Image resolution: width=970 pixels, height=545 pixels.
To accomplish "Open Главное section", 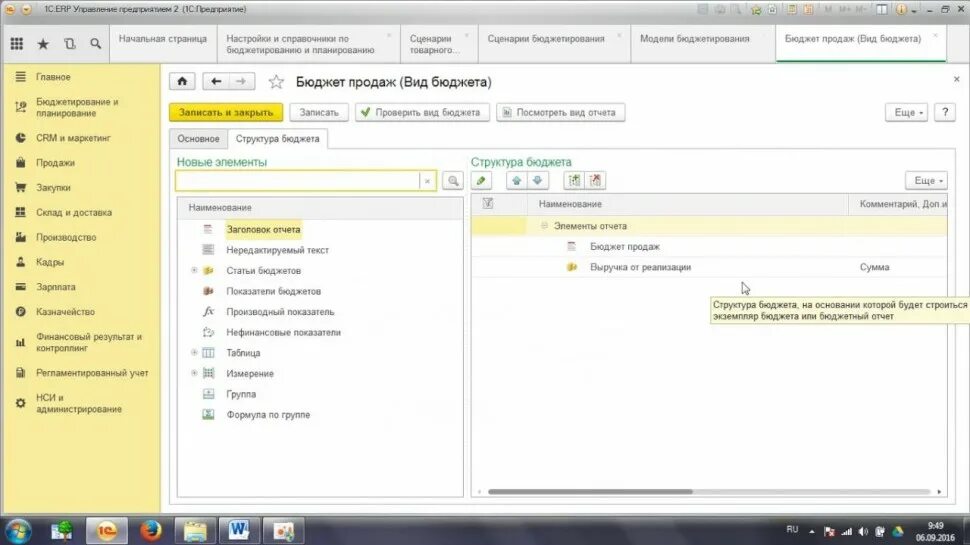I will click(x=53, y=77).
